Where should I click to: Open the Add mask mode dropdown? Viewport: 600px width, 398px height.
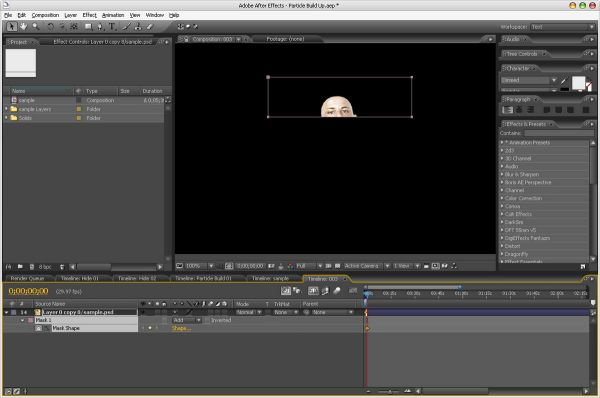click(187, 320)
